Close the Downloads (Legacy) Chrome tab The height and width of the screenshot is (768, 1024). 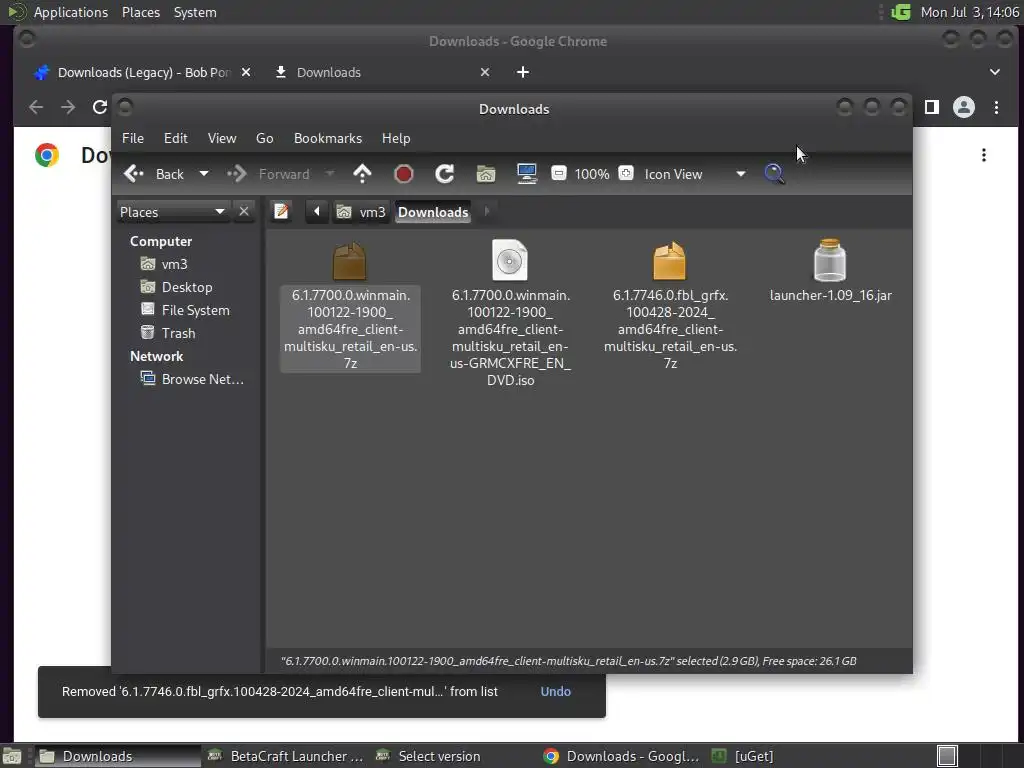246,72
